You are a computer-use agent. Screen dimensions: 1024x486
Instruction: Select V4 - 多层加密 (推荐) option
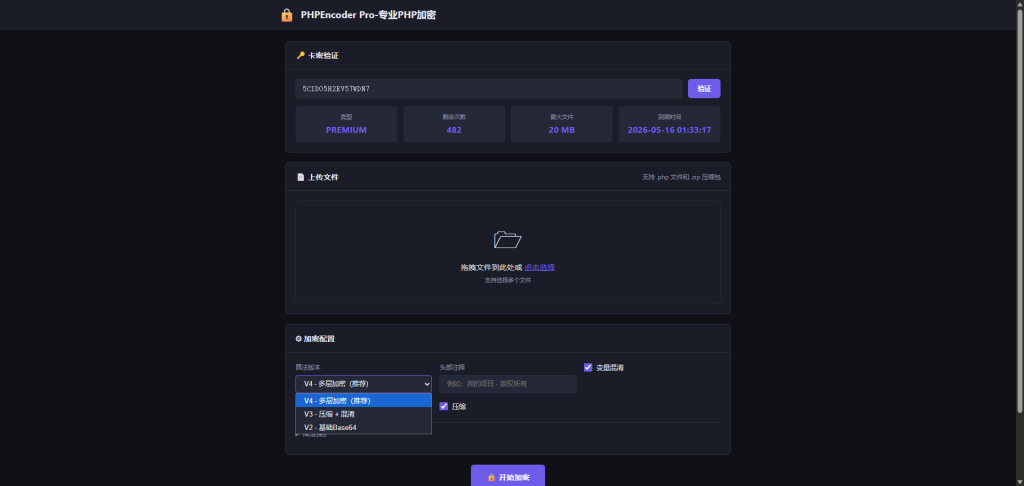tap(363, 400)
